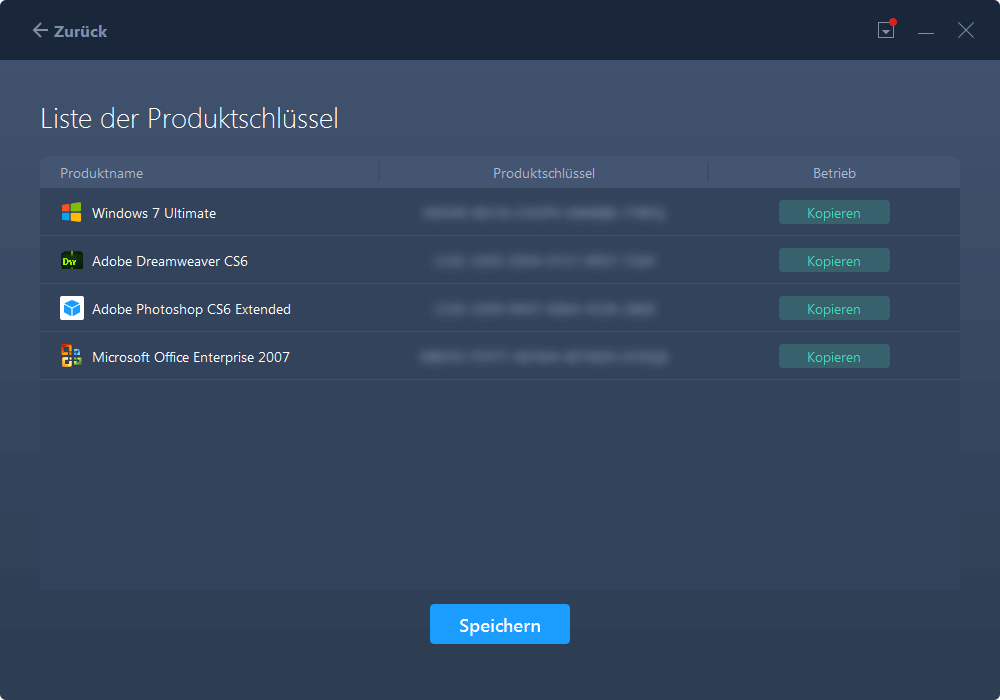The width and height of the screenshot is (1000, 700).
Task: Click the back arrow icon beside Zurück
Action: pos(40,31)
